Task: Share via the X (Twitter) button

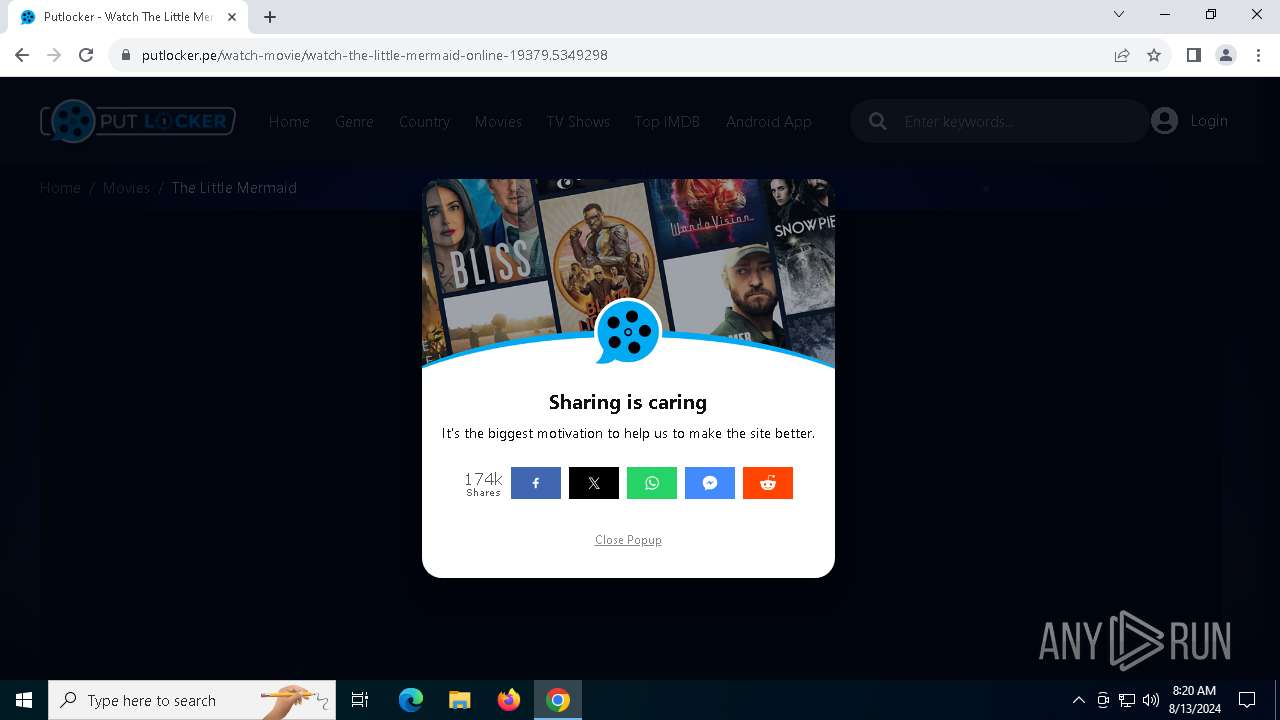Action: pyautogui.click(x=593, y=483)
